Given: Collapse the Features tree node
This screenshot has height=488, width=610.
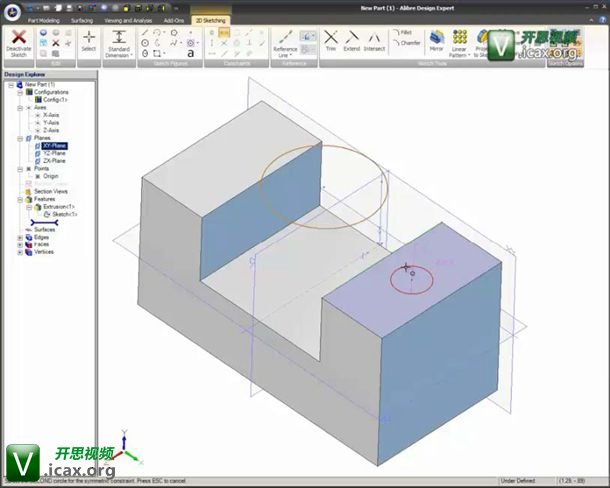Looking at the screenshot, I should 20,200.
